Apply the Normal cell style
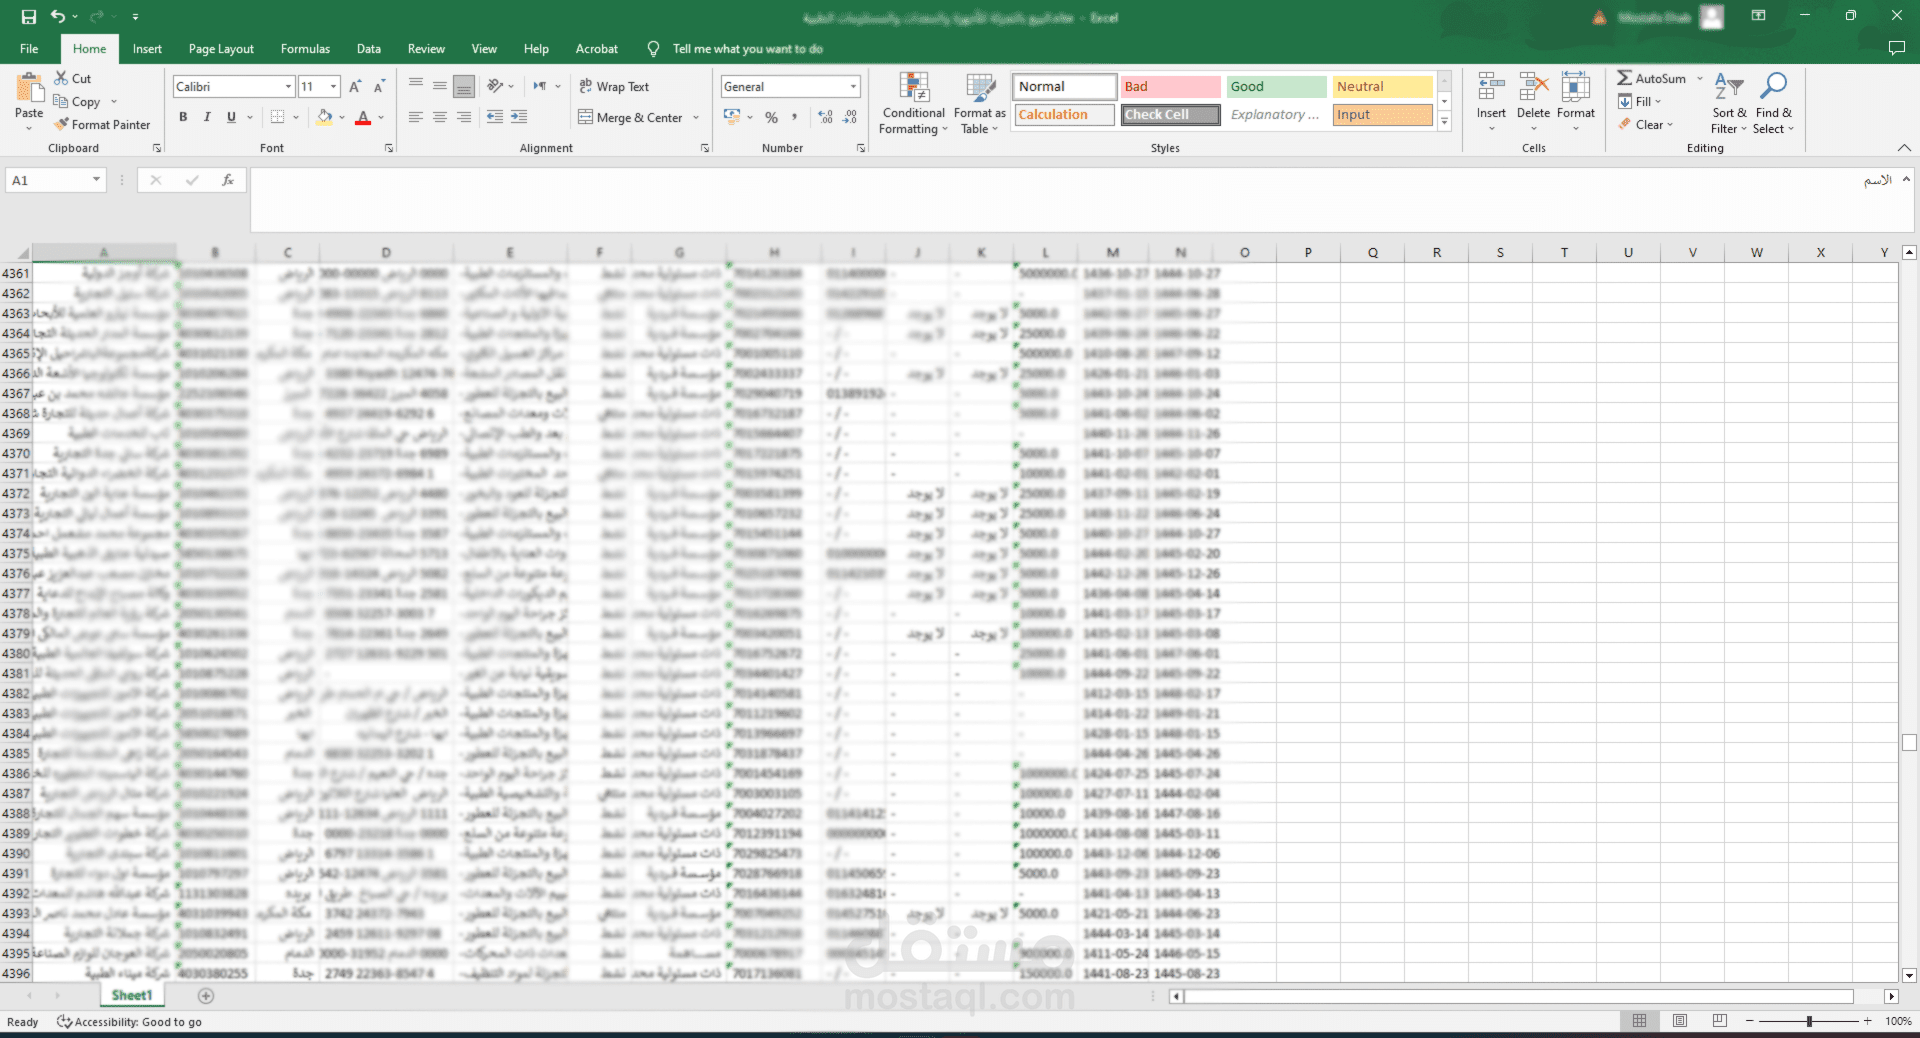The height and width of the screenshot is (1038, 1920). click(x=1064, y=87)
